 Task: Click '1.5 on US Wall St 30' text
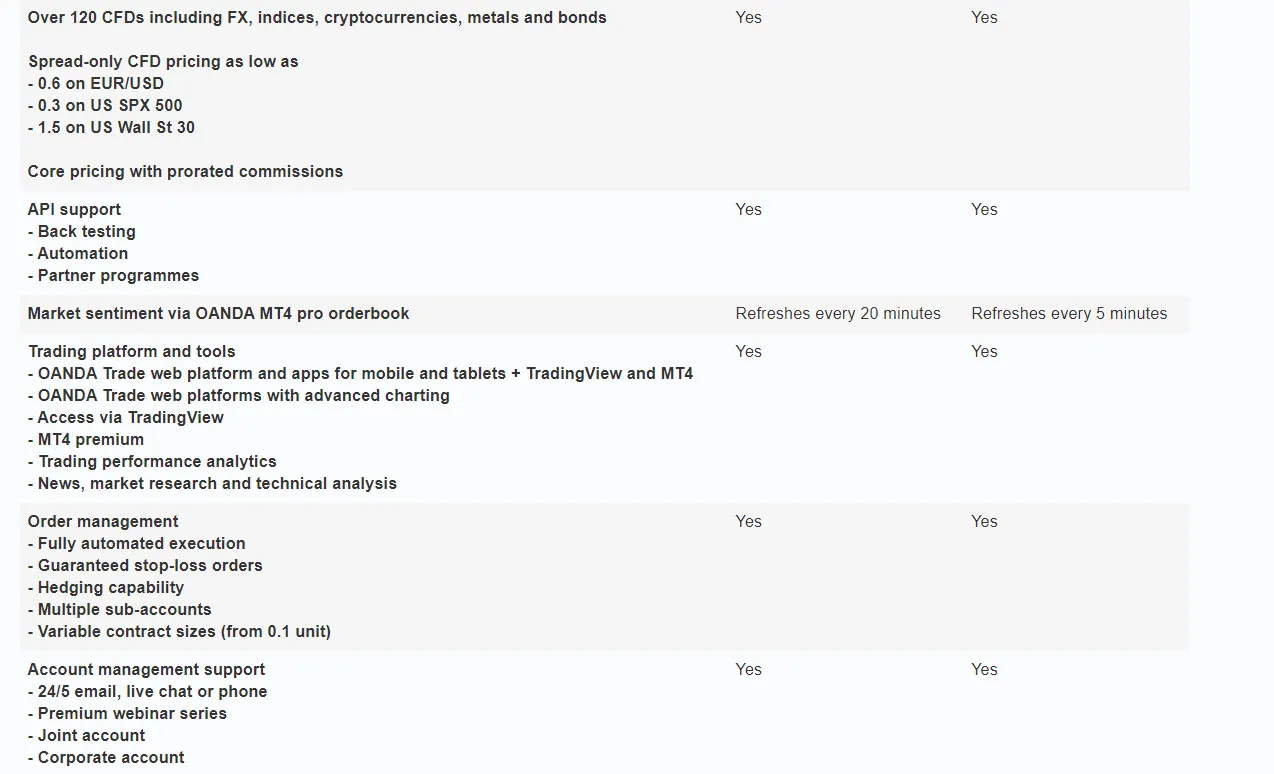[x=111, y=127]
